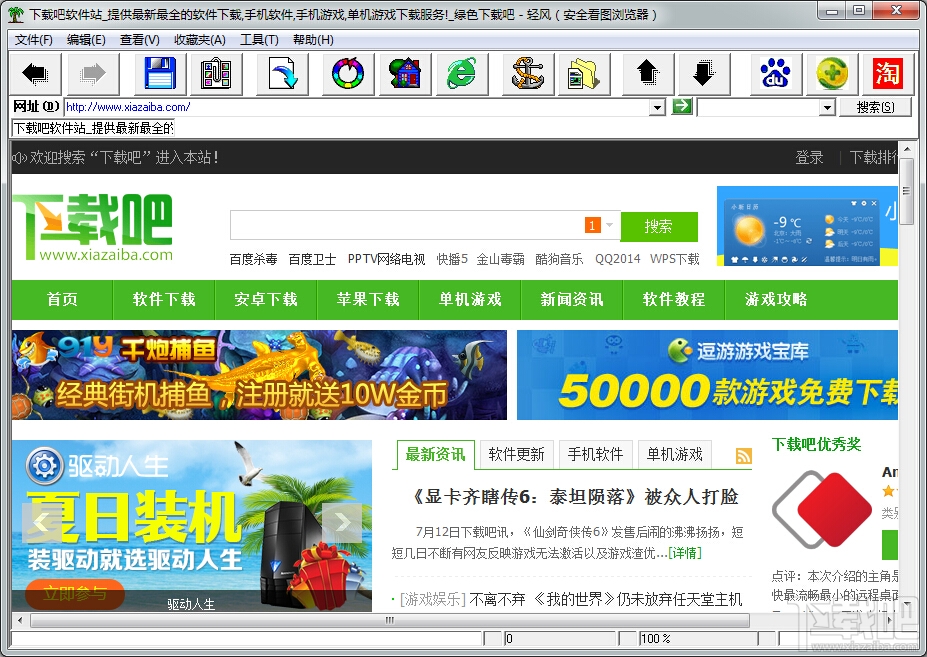Click the 千炮捕鱼 game banner ad
Image resolution: width=927 pixels, height=657 pixels.
tap(259, 375)
